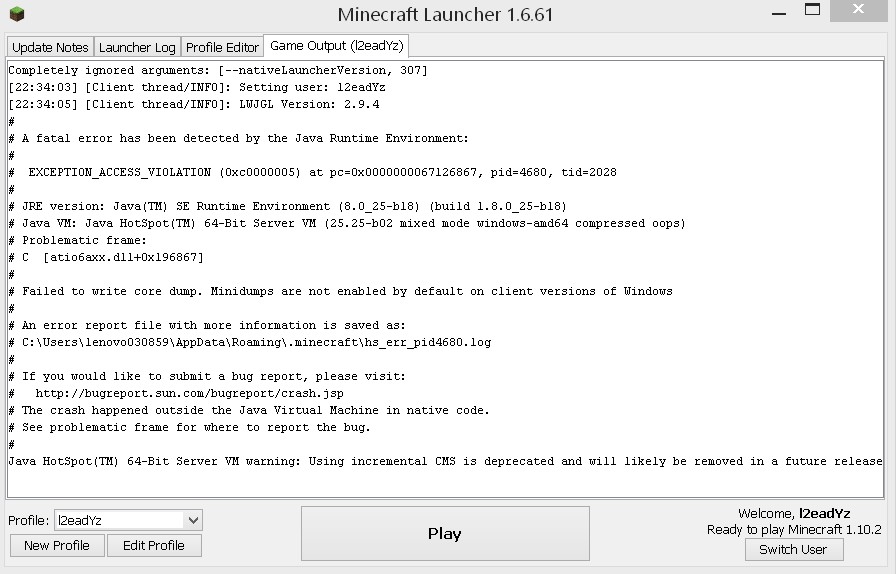Click the 'See problematic frame' line

(x=190, y=427)
